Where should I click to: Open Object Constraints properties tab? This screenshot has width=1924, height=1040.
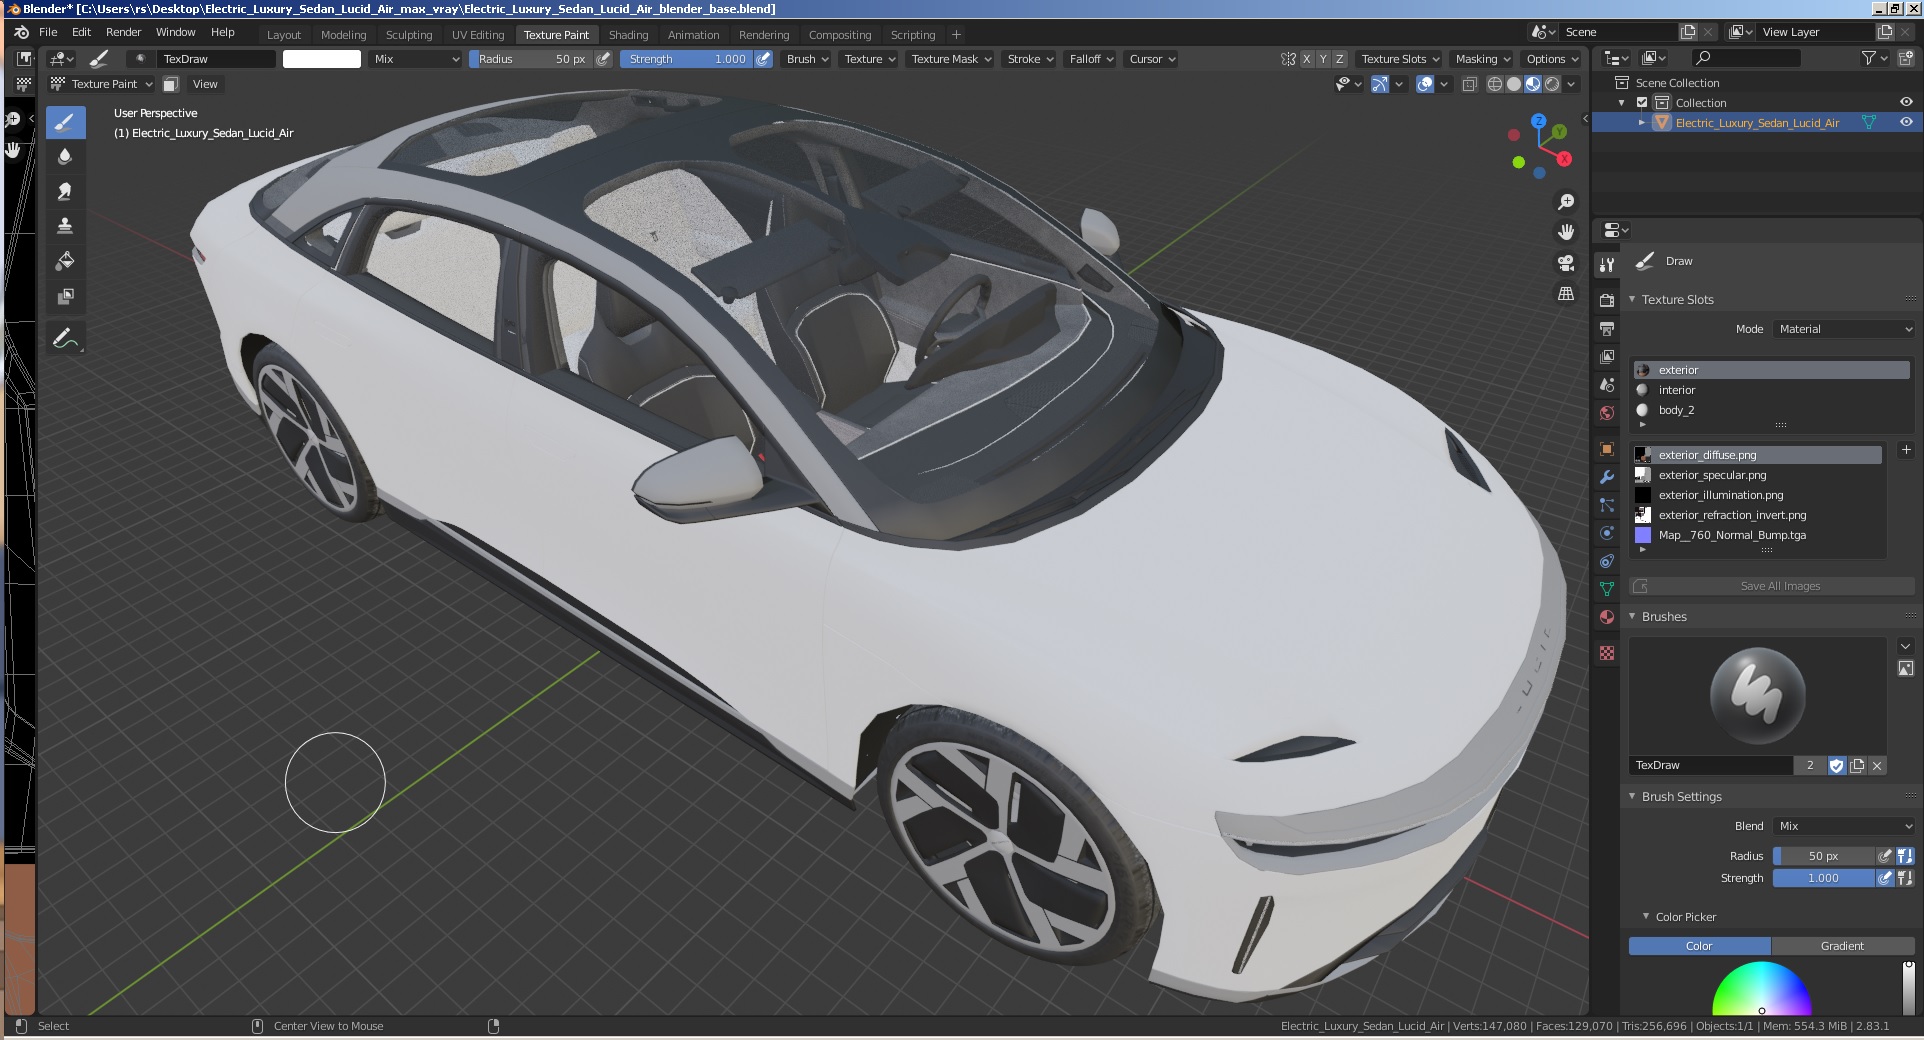pyautogui.click(x=1607, y=561)
